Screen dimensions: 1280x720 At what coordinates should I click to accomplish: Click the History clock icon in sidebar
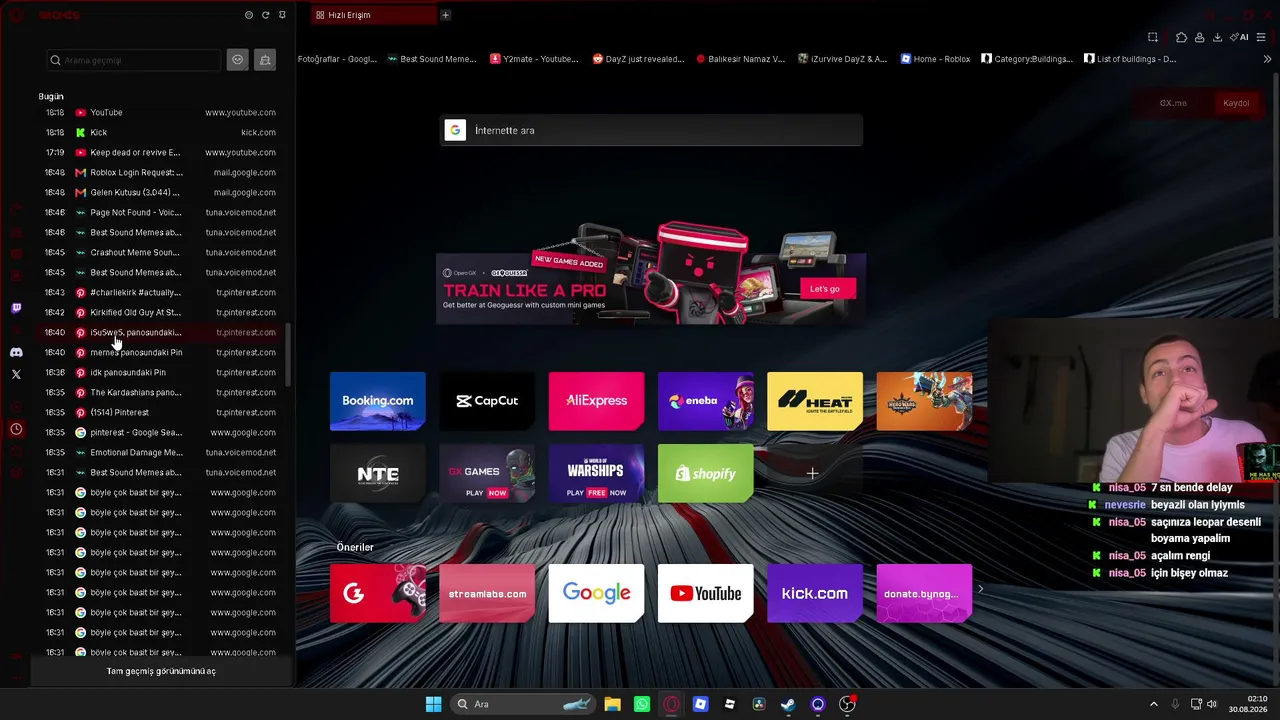[16, 429]
